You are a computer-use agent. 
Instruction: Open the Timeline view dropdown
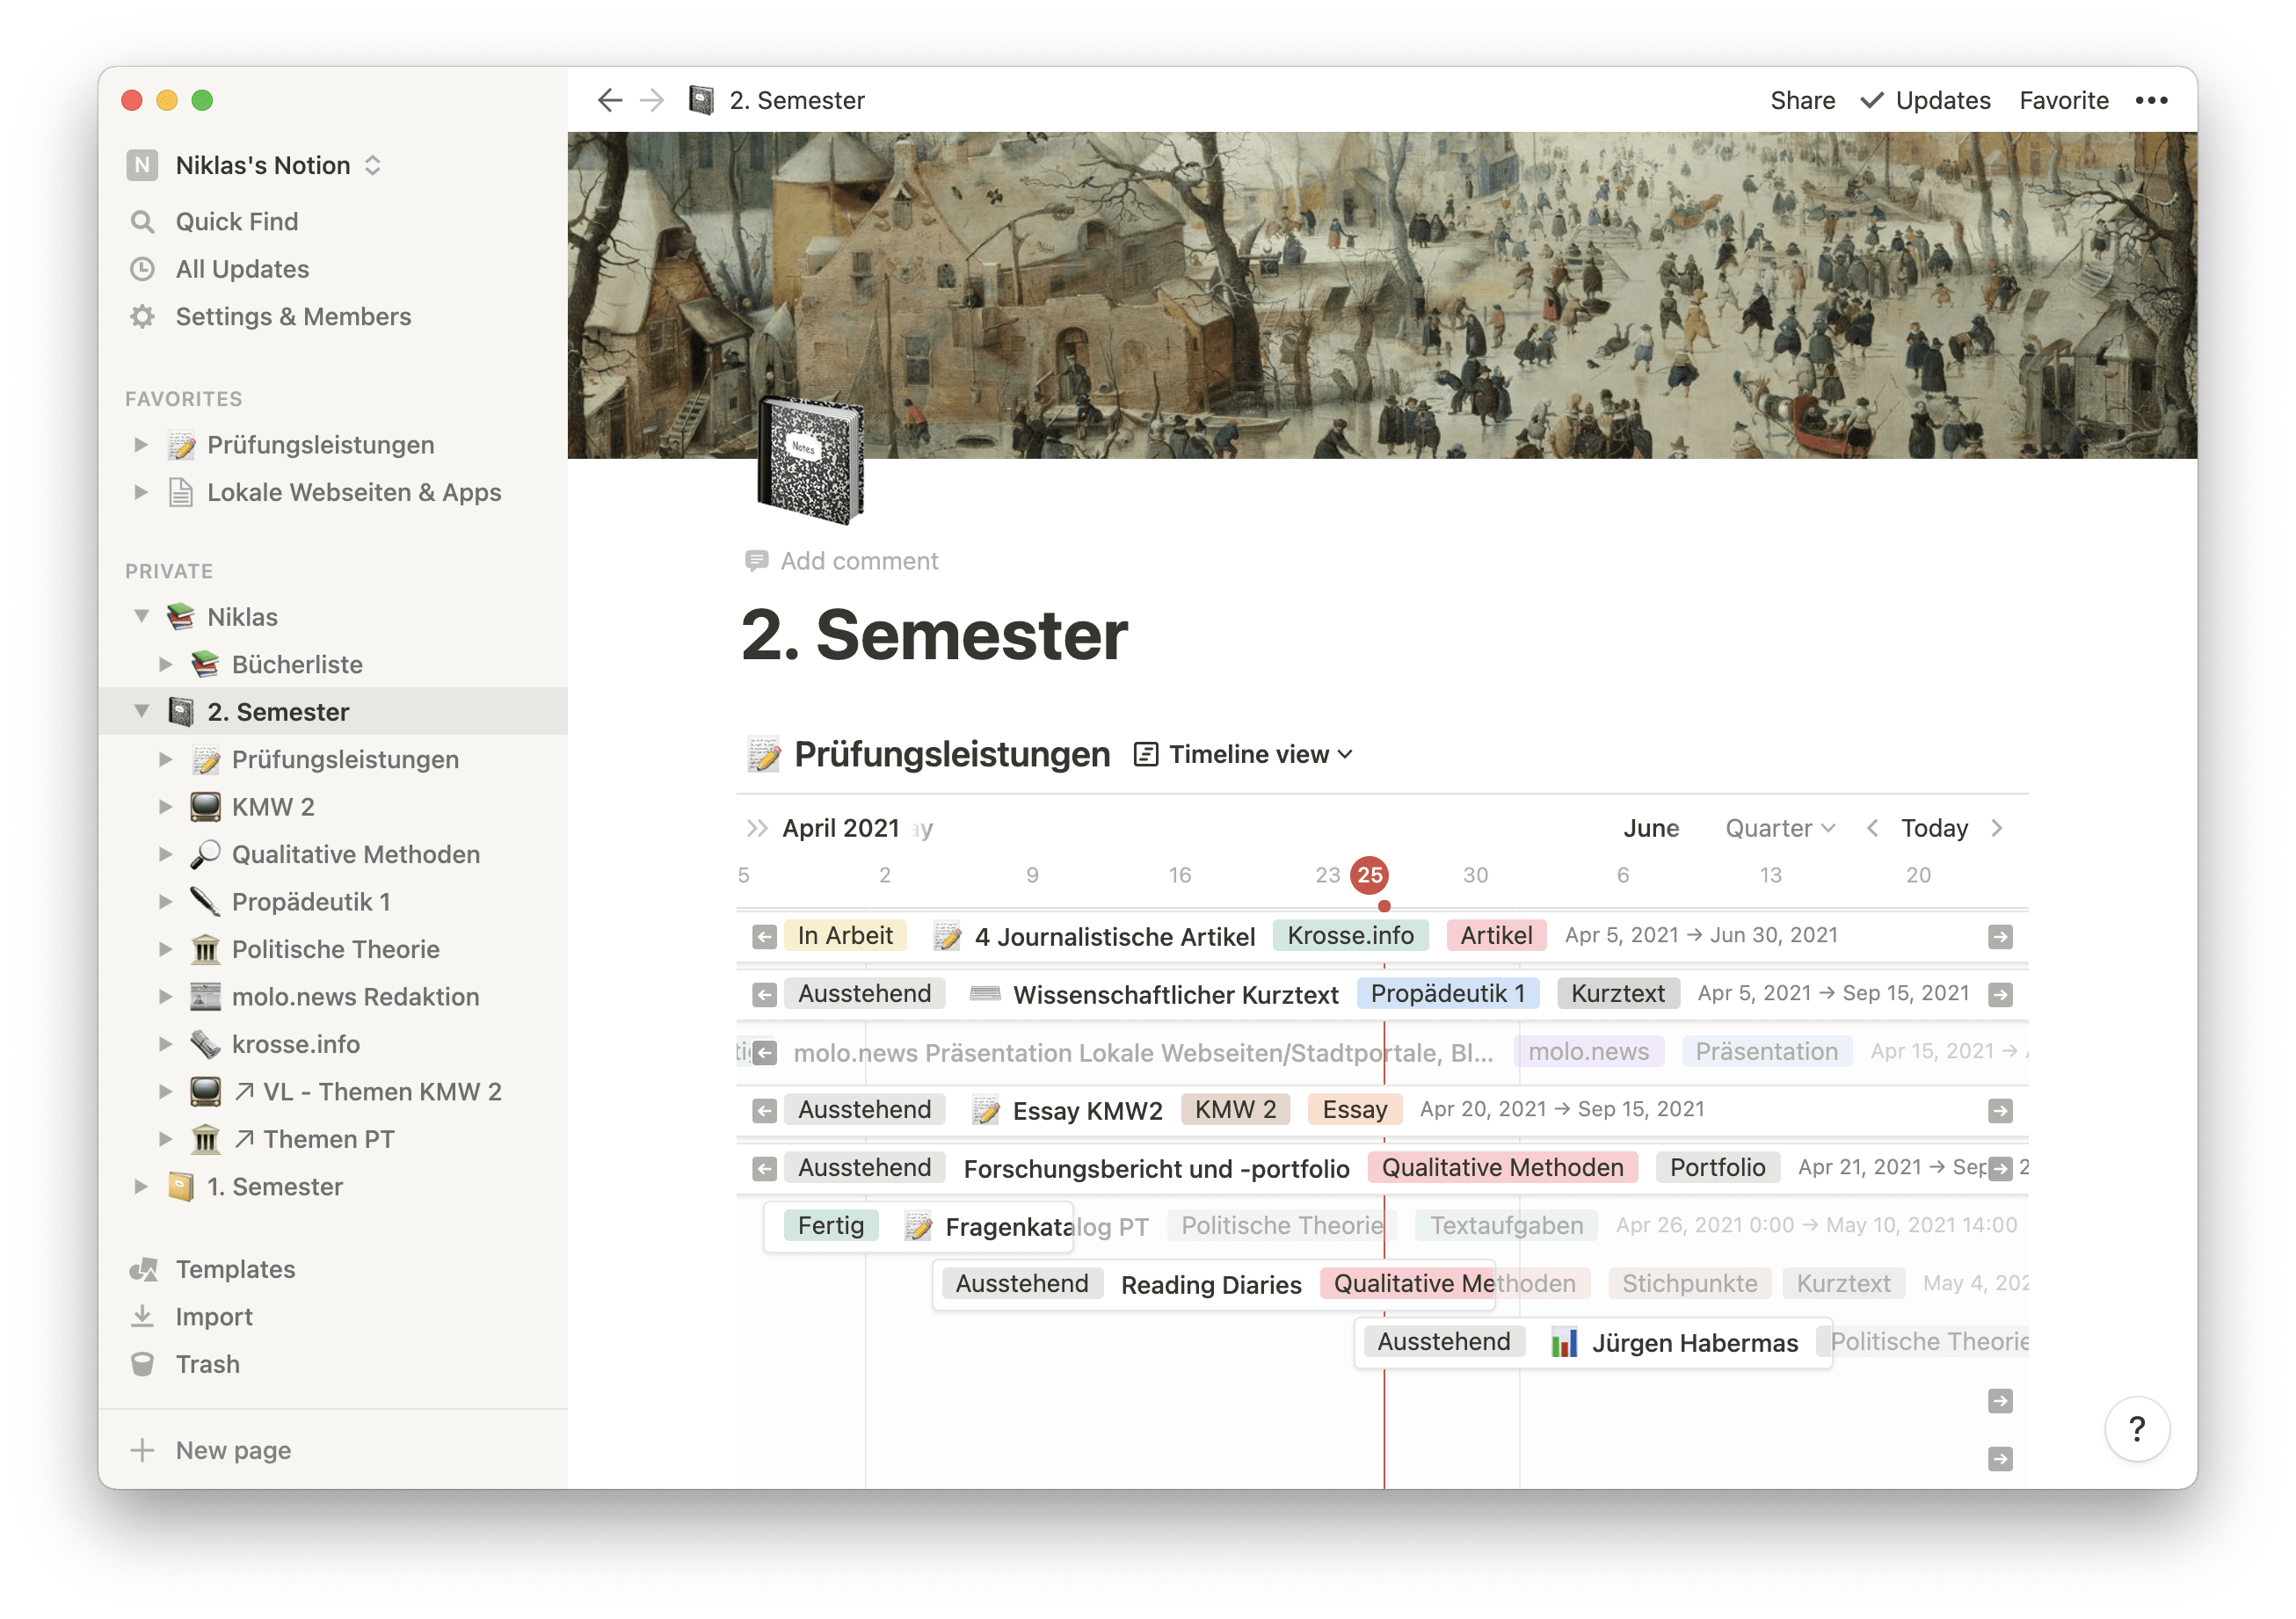[1244, 755]
